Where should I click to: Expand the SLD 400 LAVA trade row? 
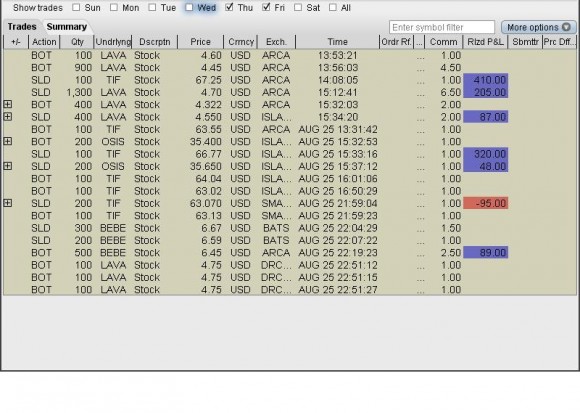pos(7,117)
